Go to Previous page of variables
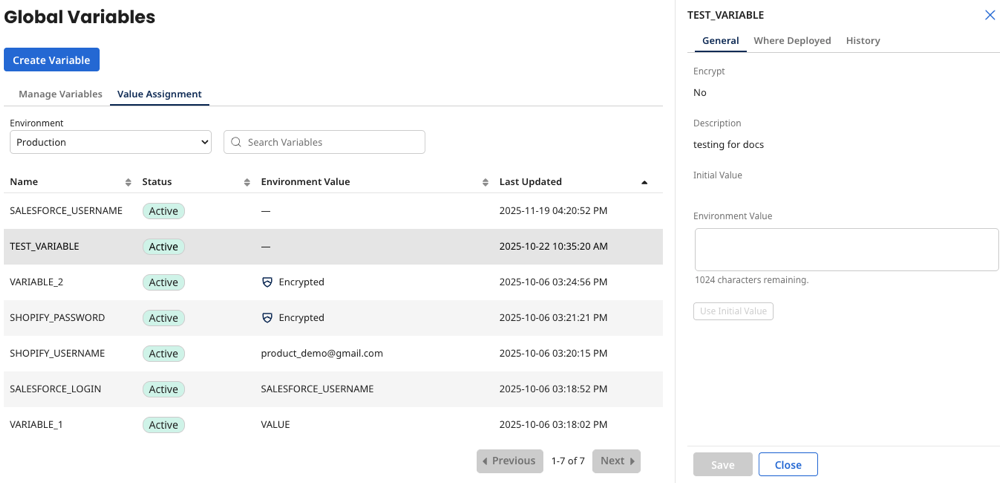Viewport: 1000px width, 483px height. point(510,461)
